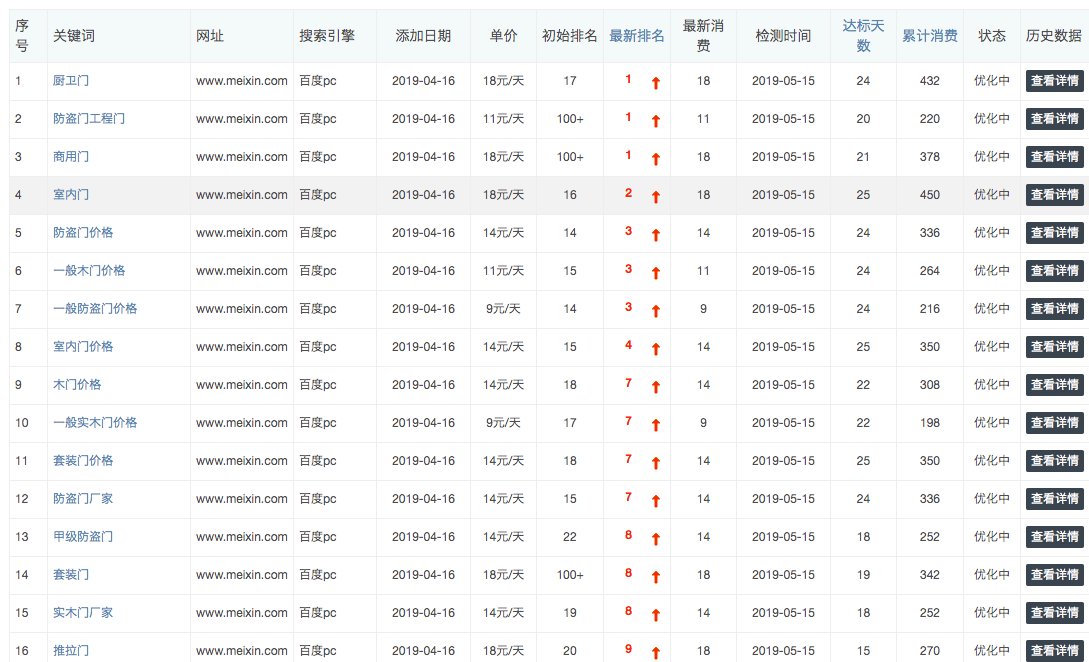Click 优化中 status in 推拉门 row
The width and height of the screenshot is (1089, 662).
(992, 651)
